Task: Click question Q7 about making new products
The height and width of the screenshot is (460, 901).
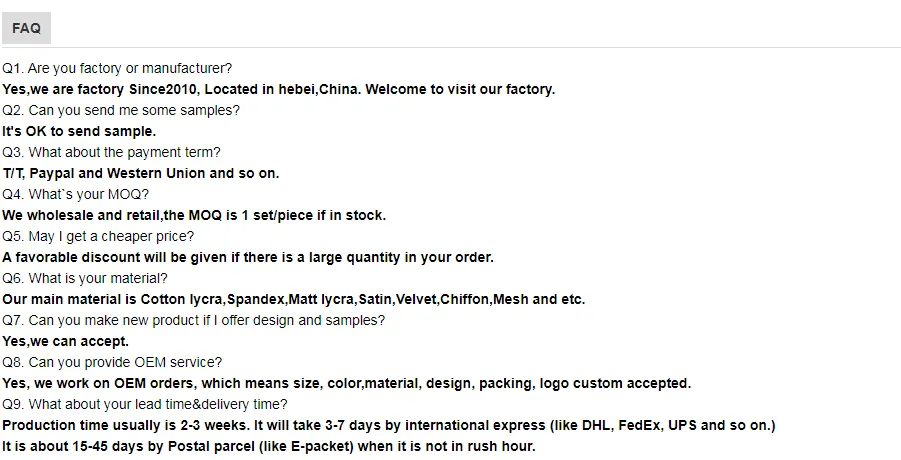Action: point(193,320)
